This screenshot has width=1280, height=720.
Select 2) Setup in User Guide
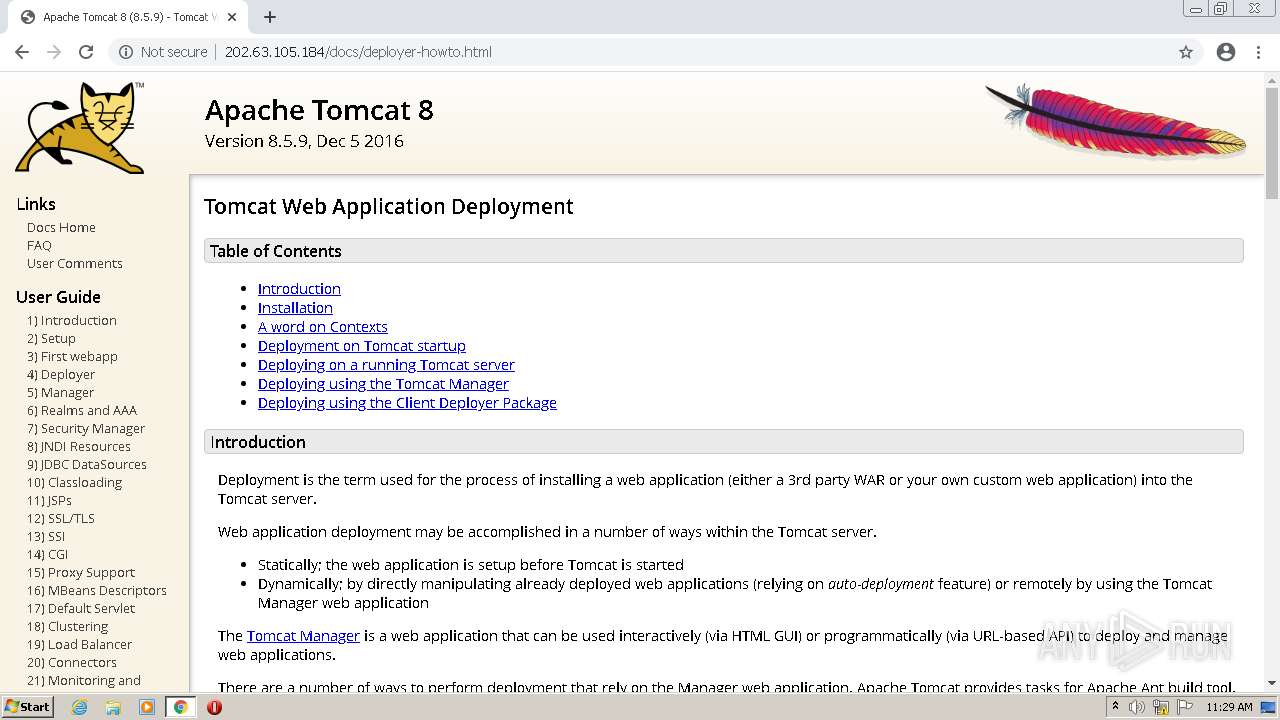(51, 338)
